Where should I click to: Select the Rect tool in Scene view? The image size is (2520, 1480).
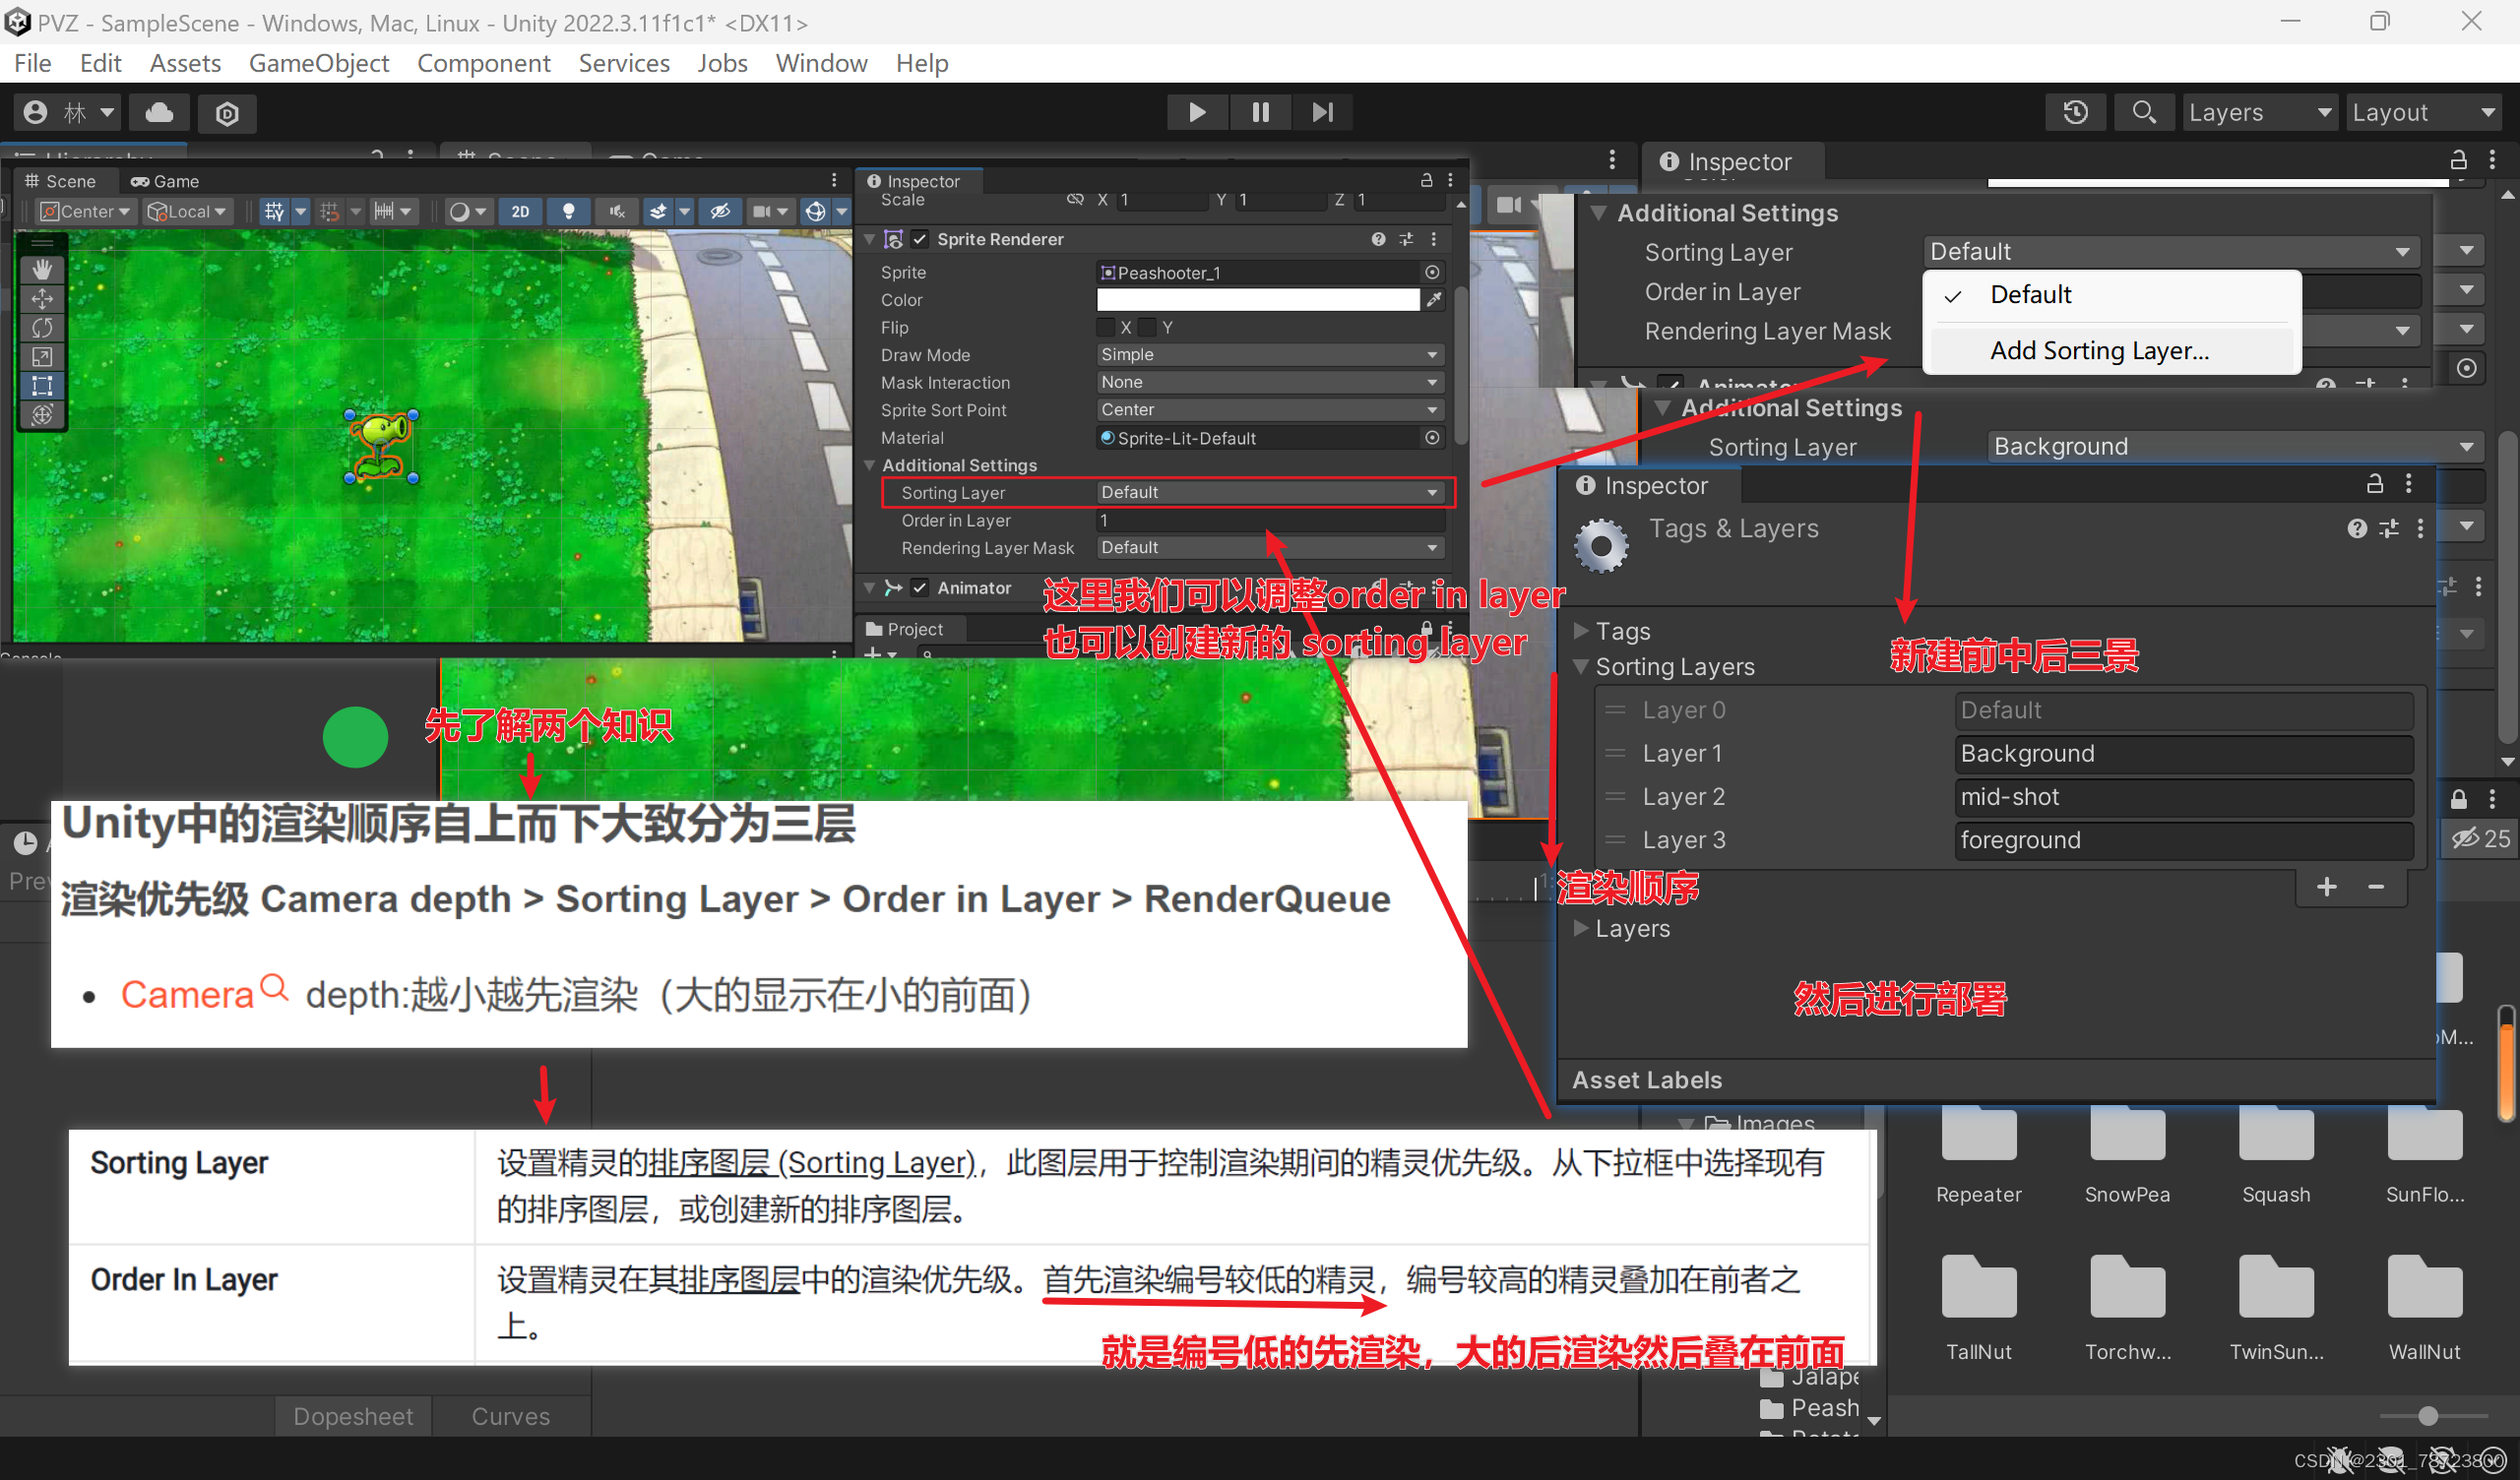click(x=42, y=385)
